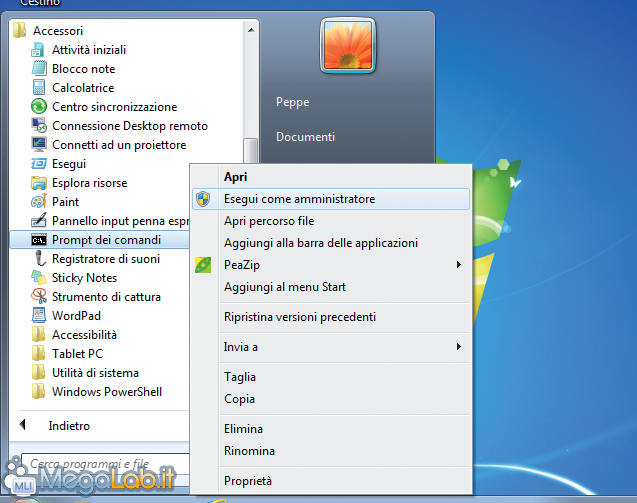Click the Sticky Notes label
This screenshot has height=503, width=637.
pyautogui.click(x=84, y=278)
